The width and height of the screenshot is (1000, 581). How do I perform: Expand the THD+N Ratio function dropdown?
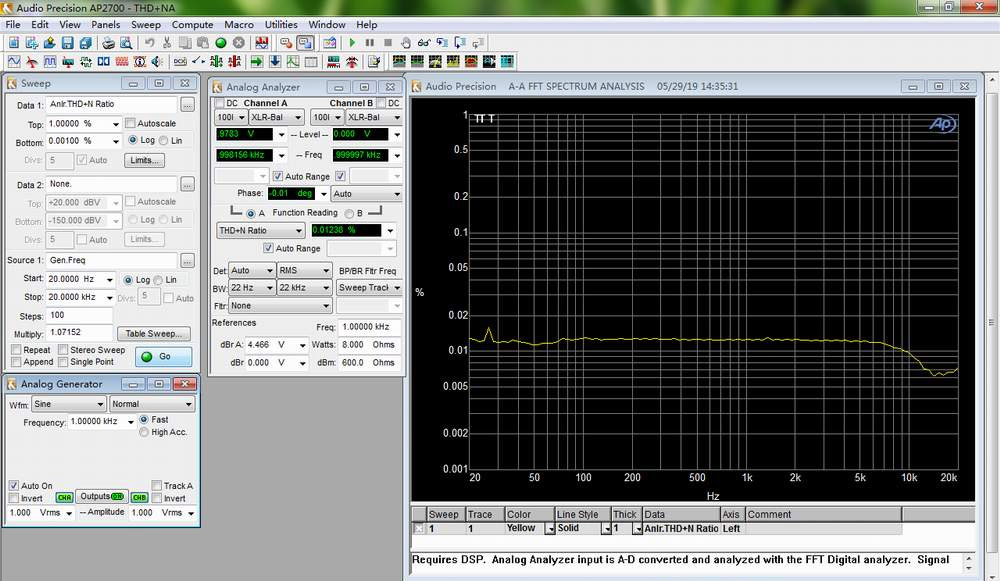(297, 230)
